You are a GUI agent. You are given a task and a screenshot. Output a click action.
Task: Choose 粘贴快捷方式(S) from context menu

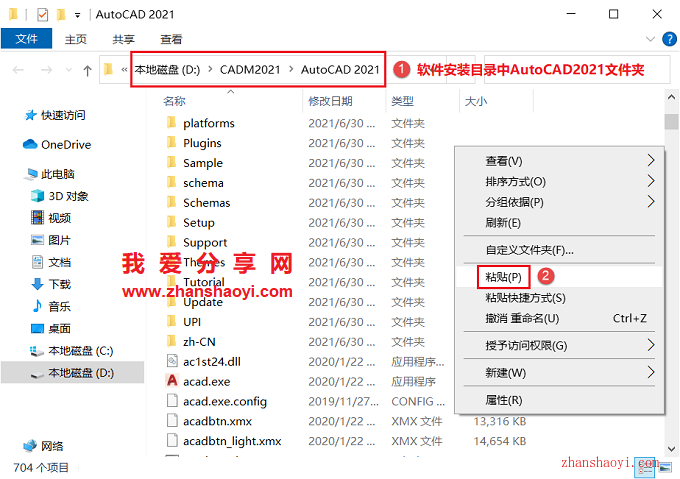click(559, 298)
